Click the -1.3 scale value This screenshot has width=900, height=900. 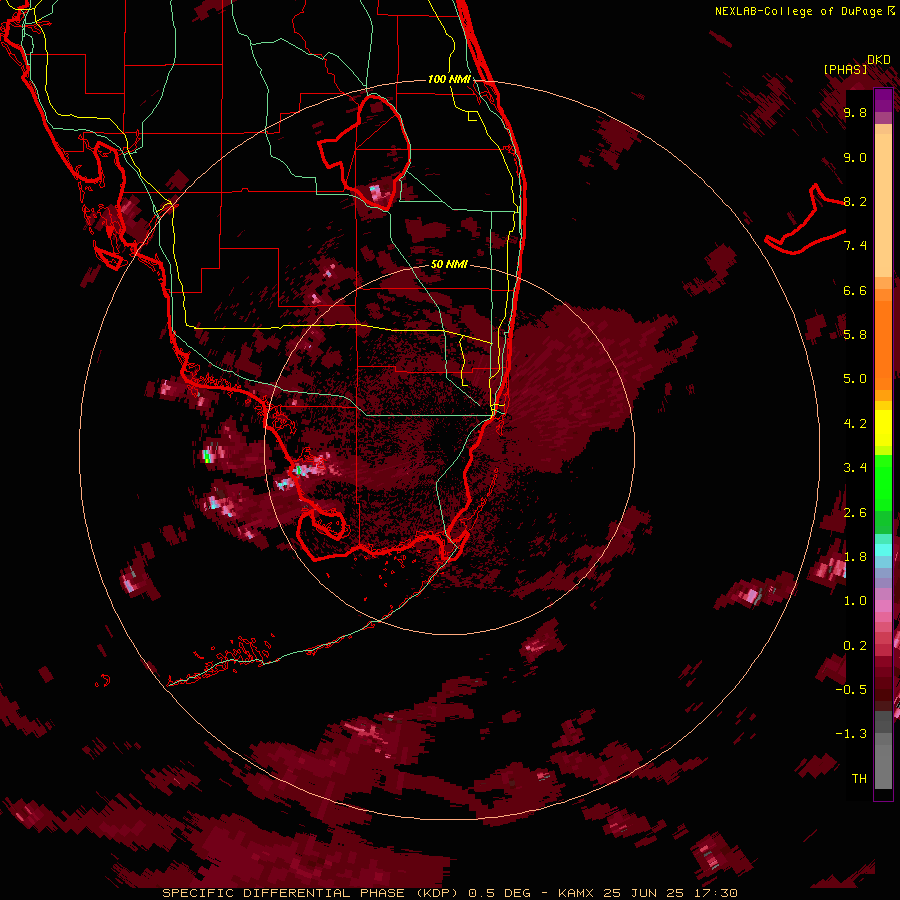click(x=851, y=734)
